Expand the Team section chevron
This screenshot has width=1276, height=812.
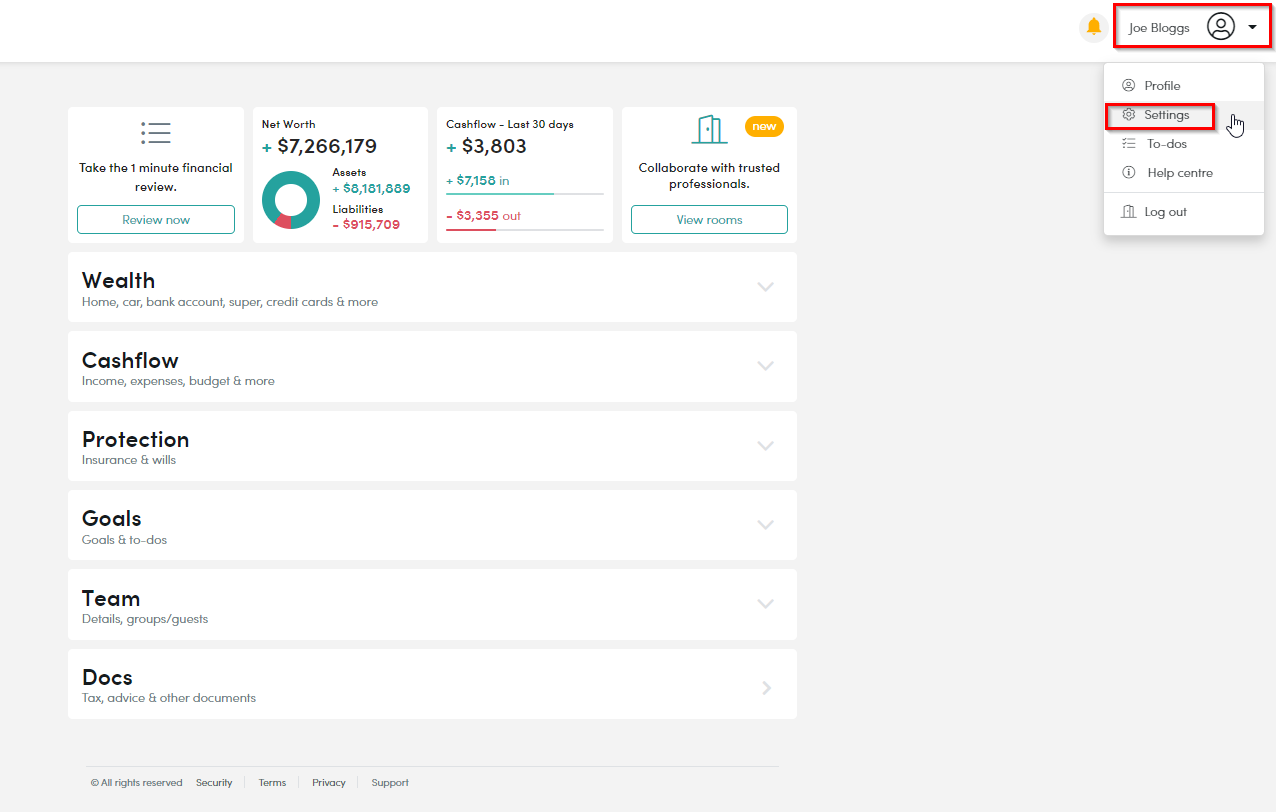point(766,604)
